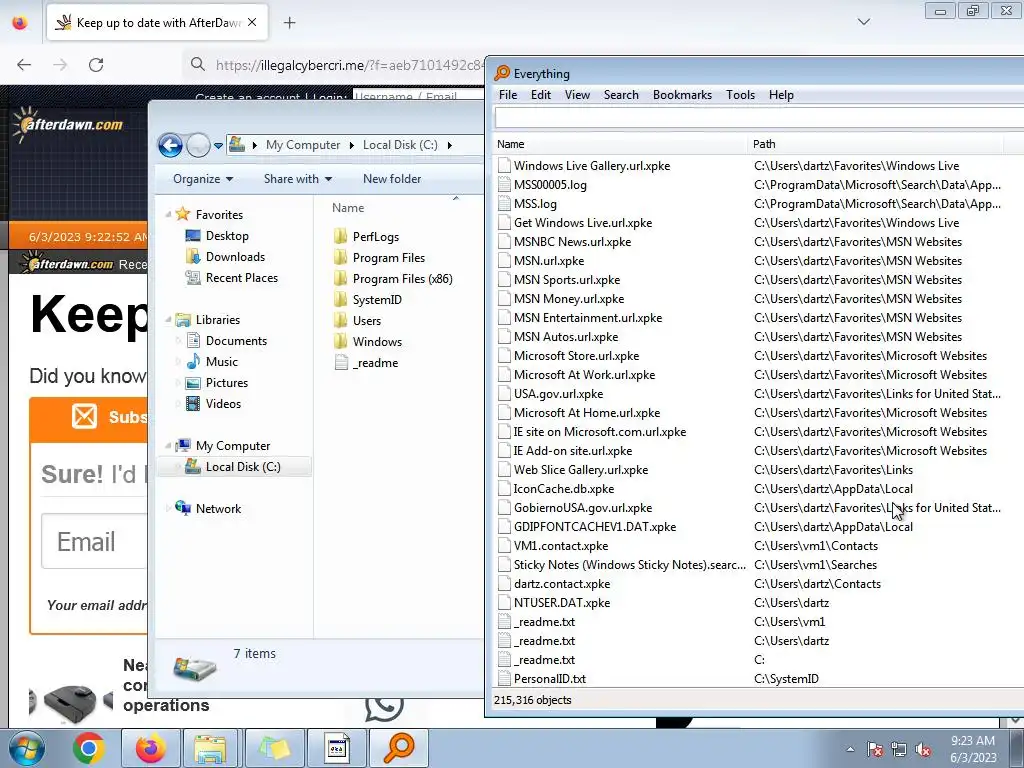Click the Firefox reload button
Image resolution: width=1024 pixels, height=768 pixels.
(x=96, y=65)
